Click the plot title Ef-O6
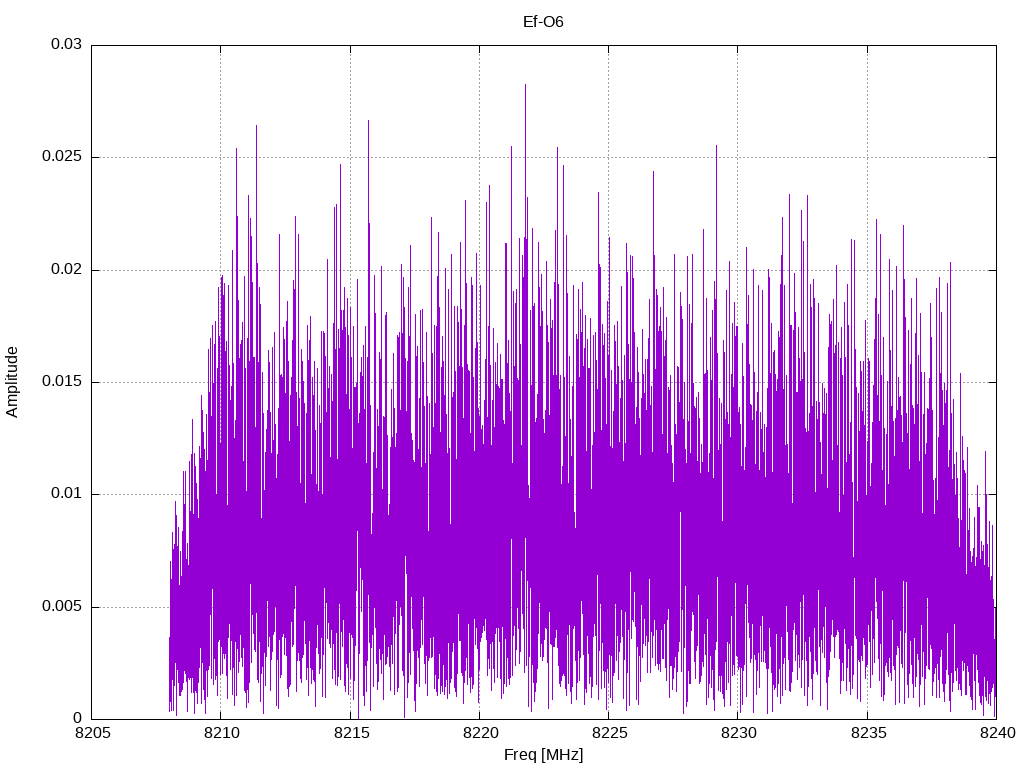This screenshot has height=768, width=1024. coord(543,22)
